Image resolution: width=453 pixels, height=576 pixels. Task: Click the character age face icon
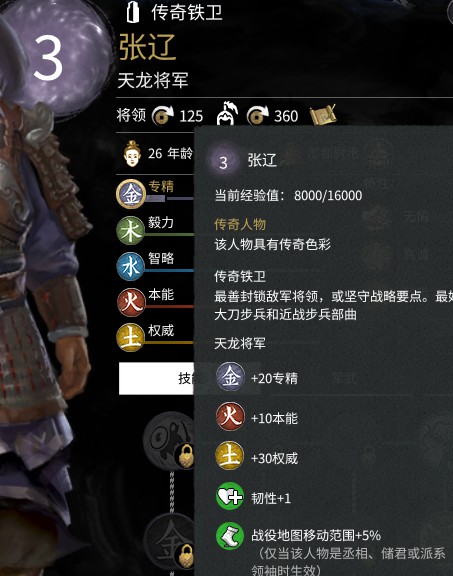(132, 153)
